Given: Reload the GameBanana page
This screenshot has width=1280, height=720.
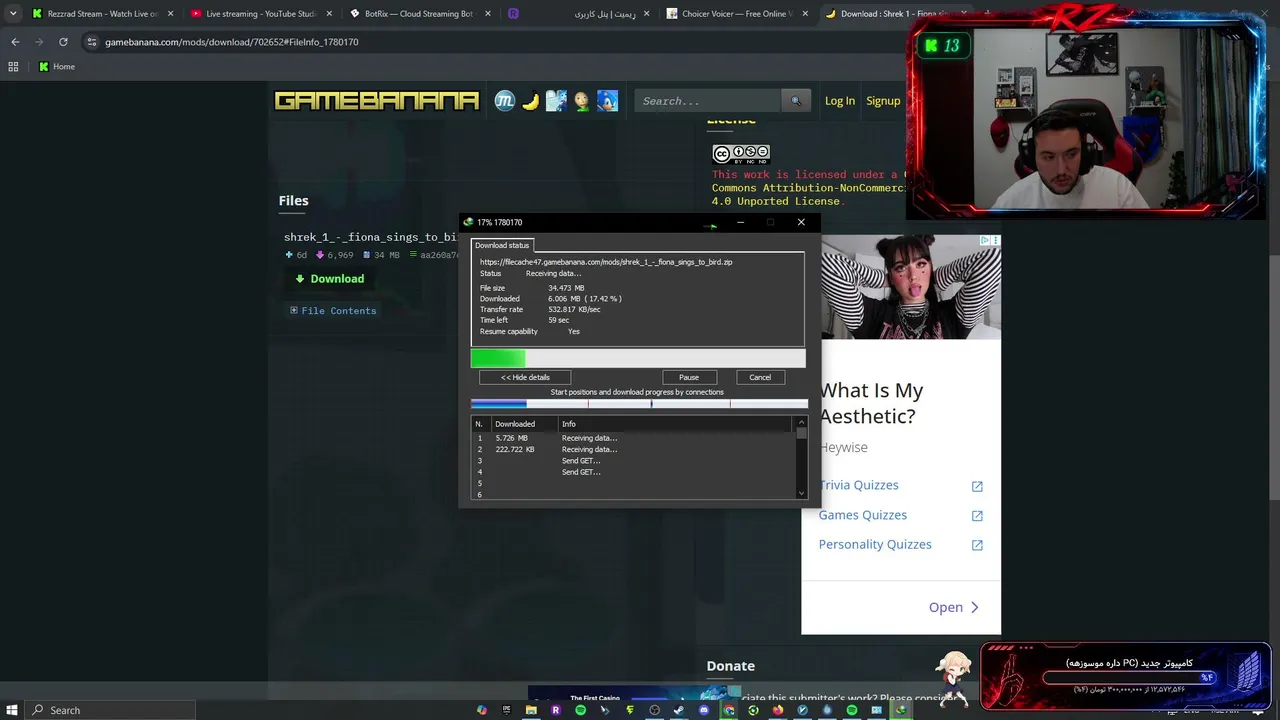Looking at the screenshot, I should click(x=63, y=42).
